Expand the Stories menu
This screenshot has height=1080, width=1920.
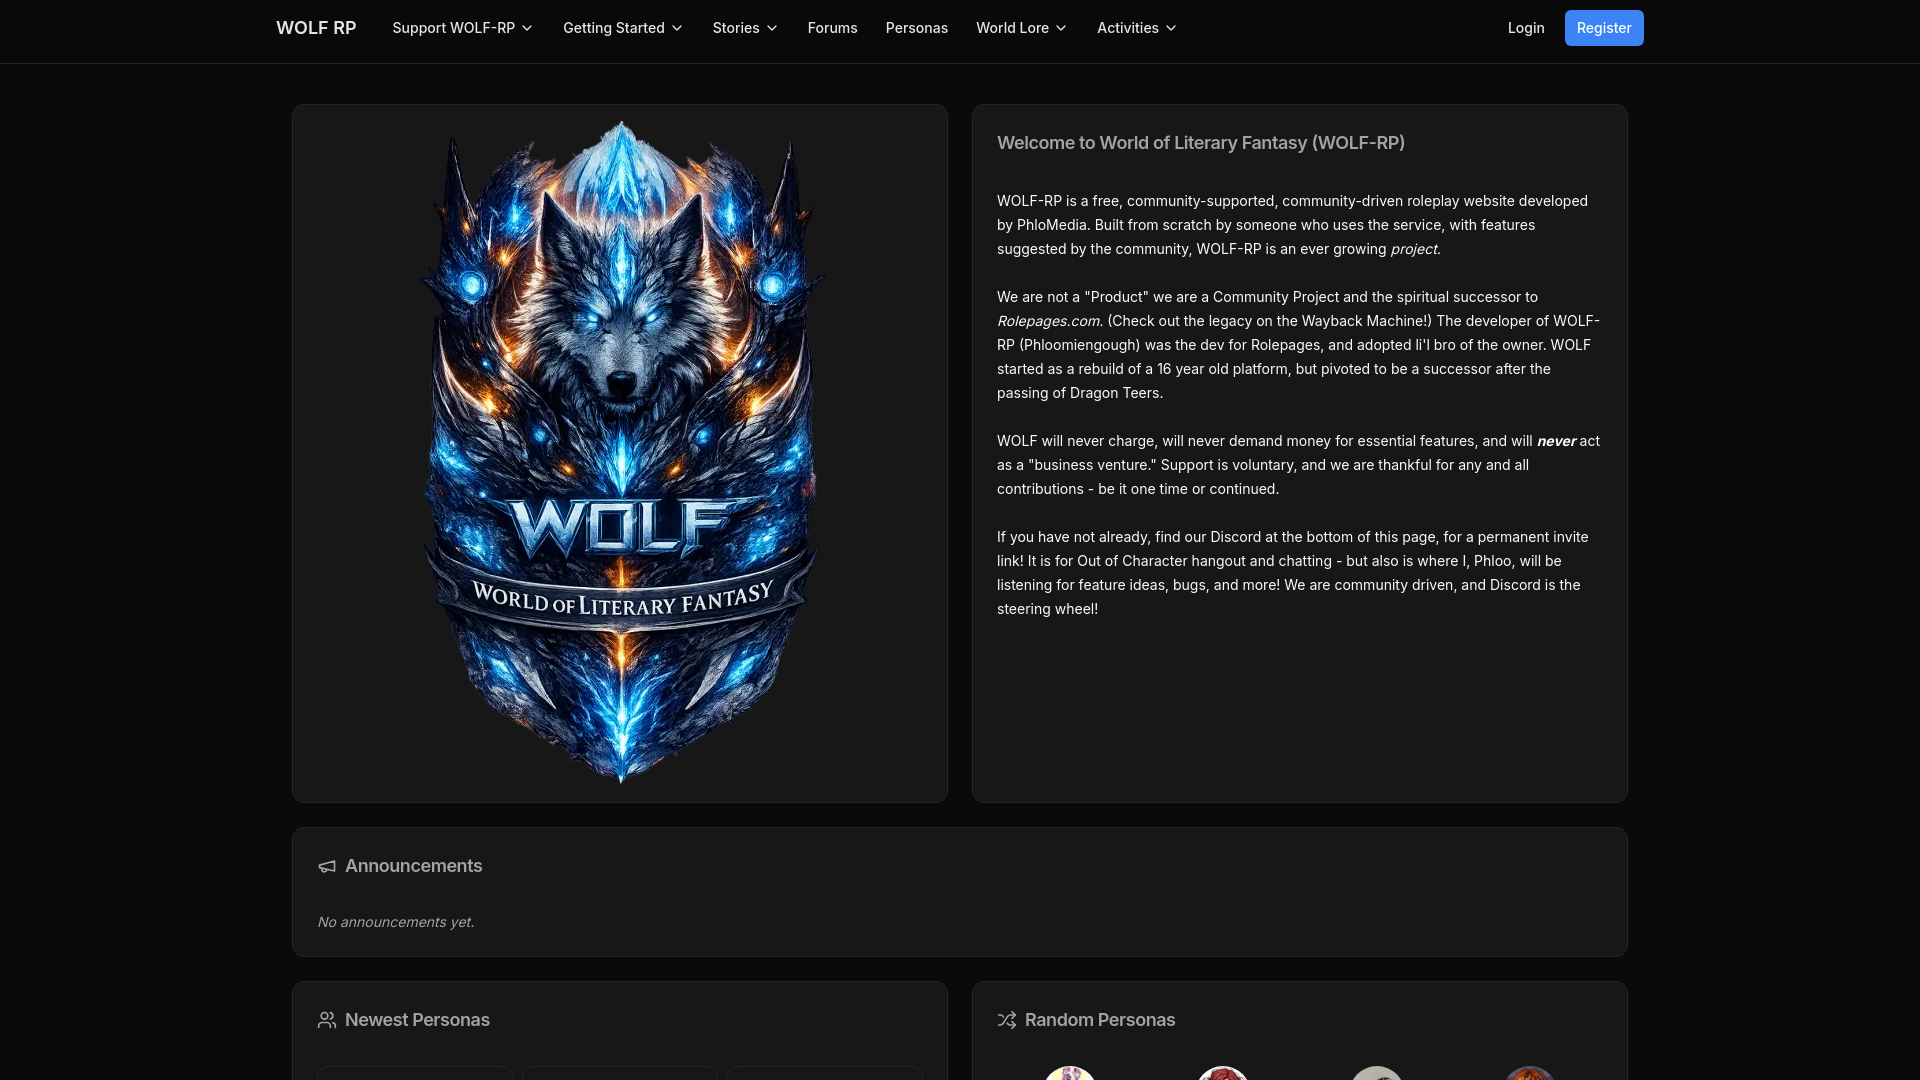coord(745,28)
